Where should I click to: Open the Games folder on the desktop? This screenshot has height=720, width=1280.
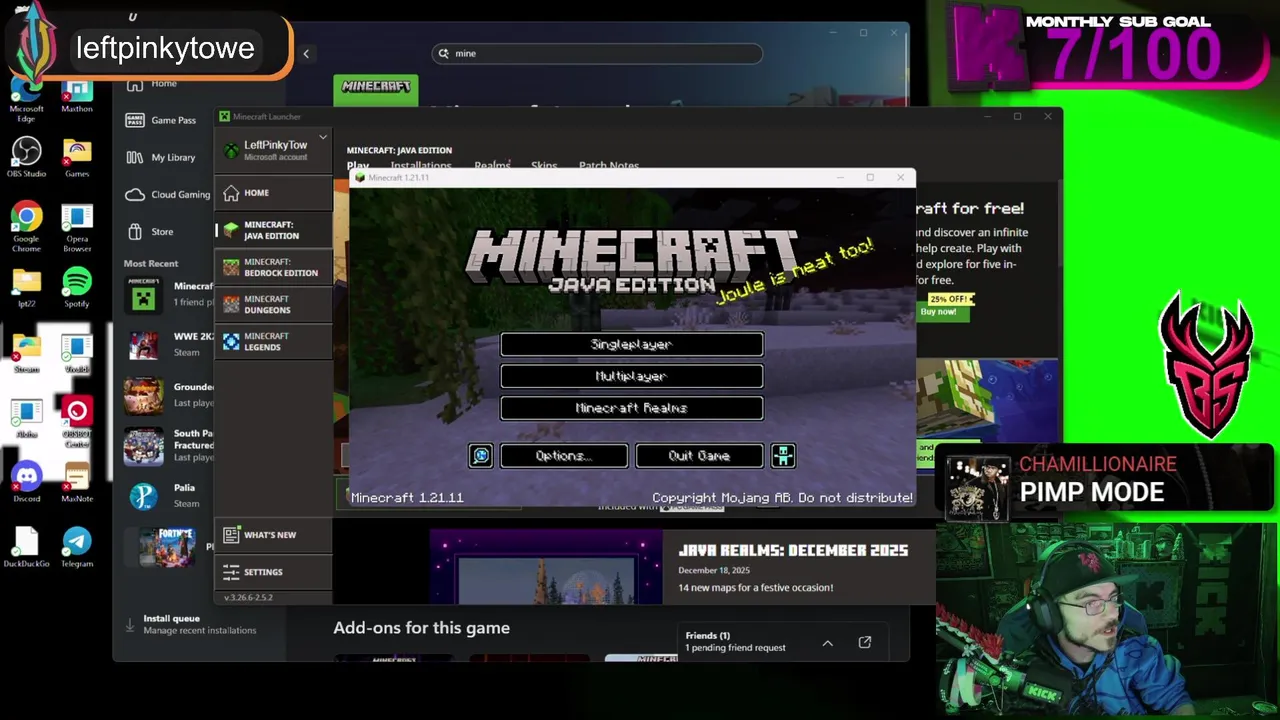point(77,157)
